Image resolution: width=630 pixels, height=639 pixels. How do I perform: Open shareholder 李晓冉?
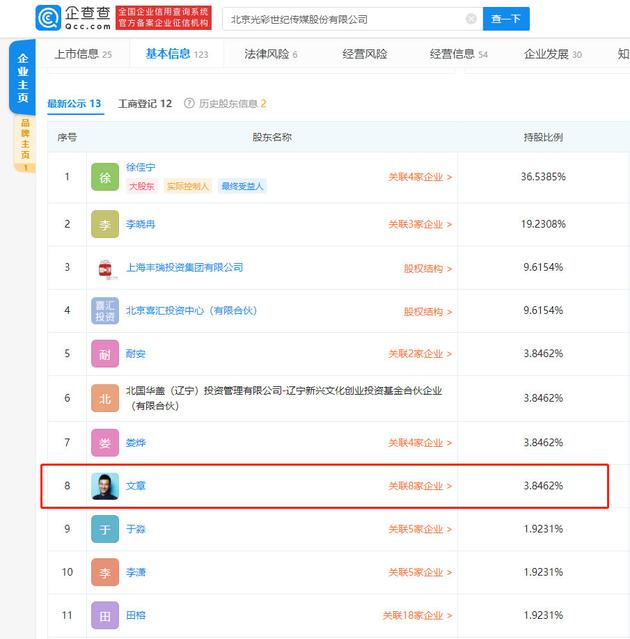click(x=141, y=224)
